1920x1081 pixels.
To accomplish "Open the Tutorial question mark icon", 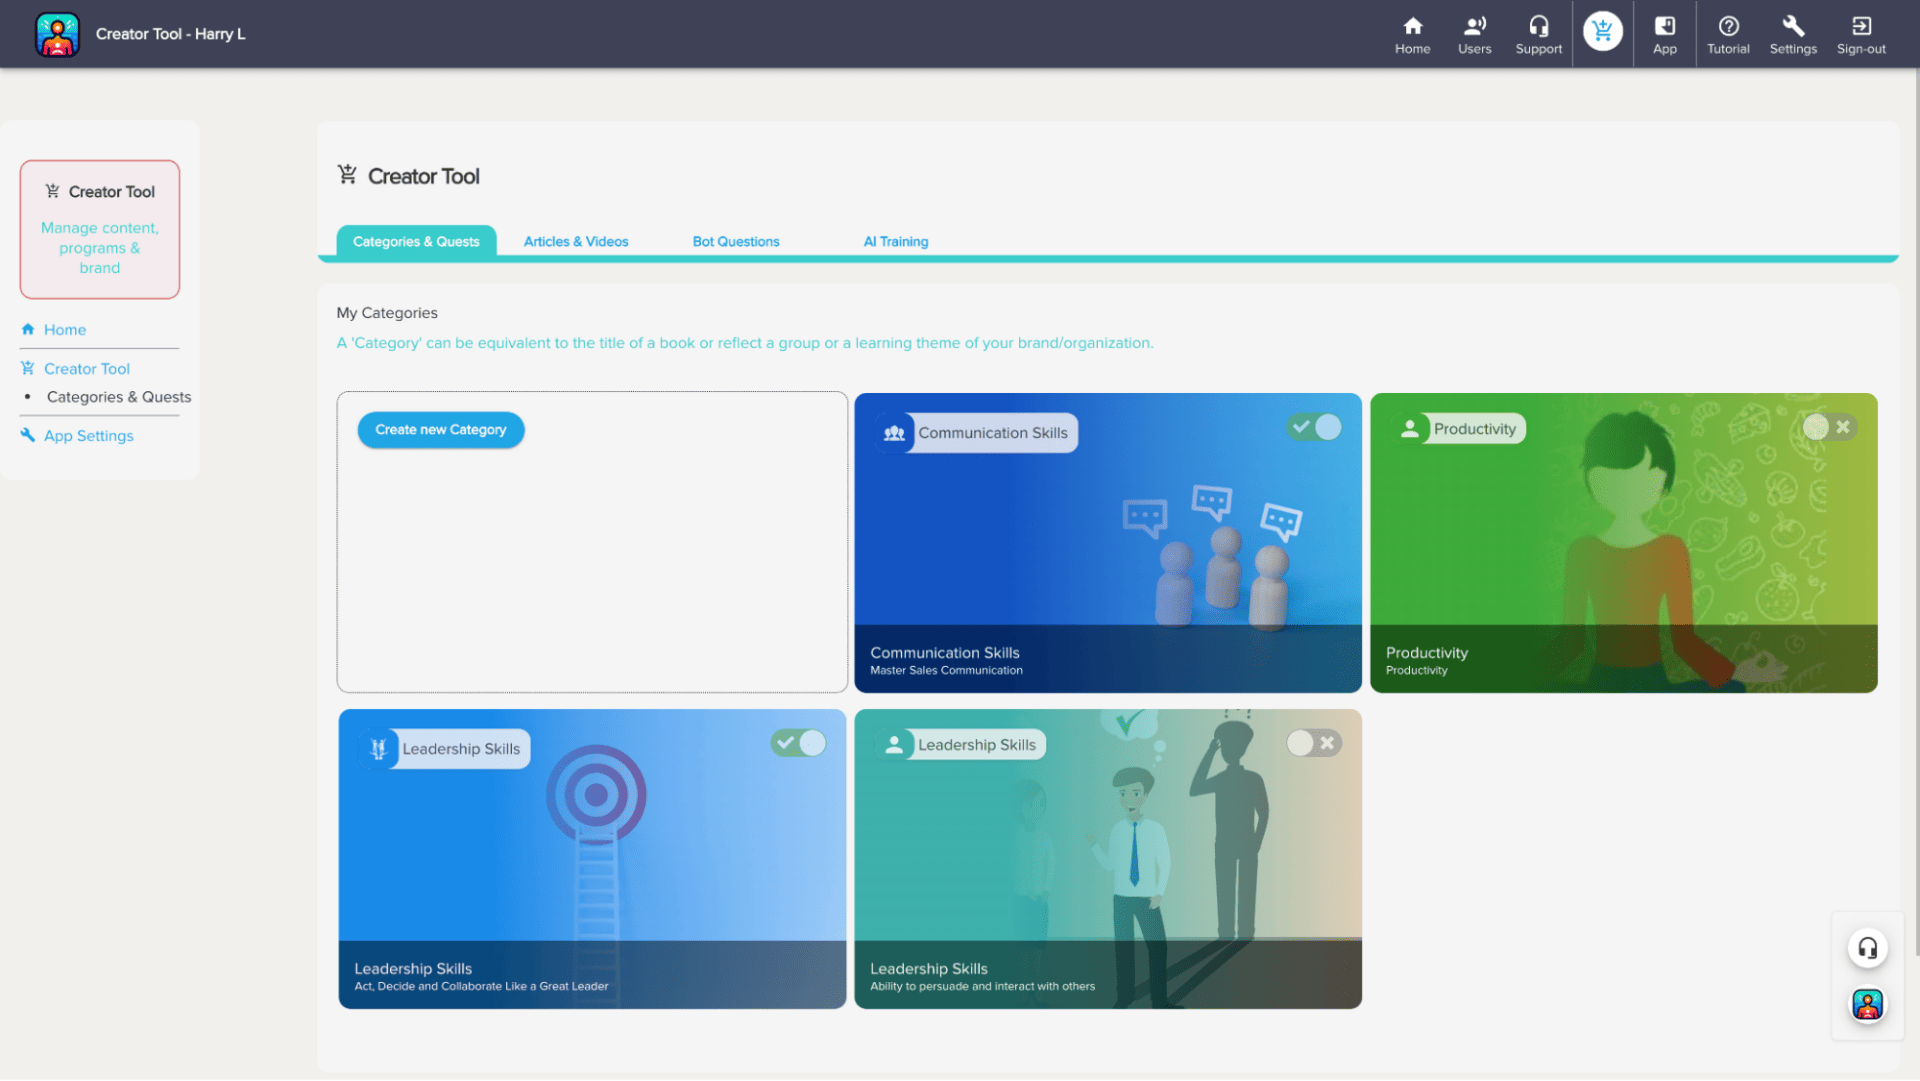I will [x=1728, y=34].
